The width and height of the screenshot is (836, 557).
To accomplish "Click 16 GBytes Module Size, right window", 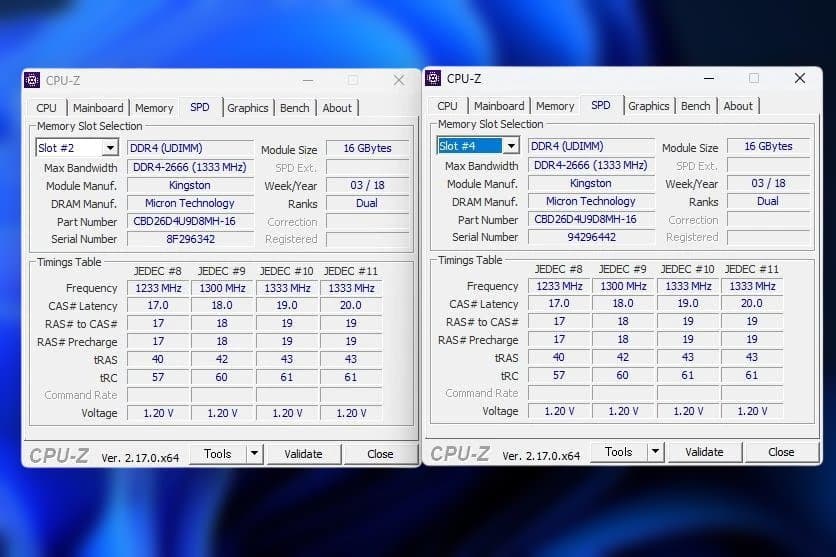I will pos(768,146).
